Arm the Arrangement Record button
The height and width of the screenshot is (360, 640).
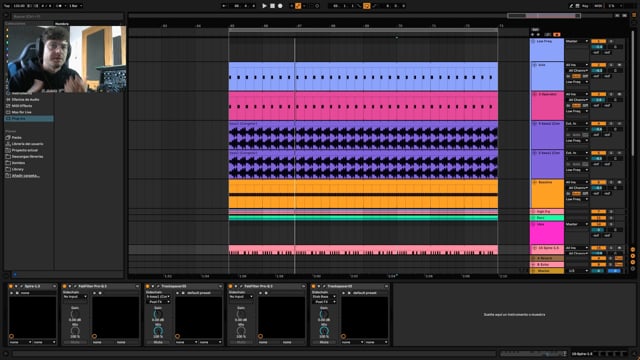(x=280, y=6)
